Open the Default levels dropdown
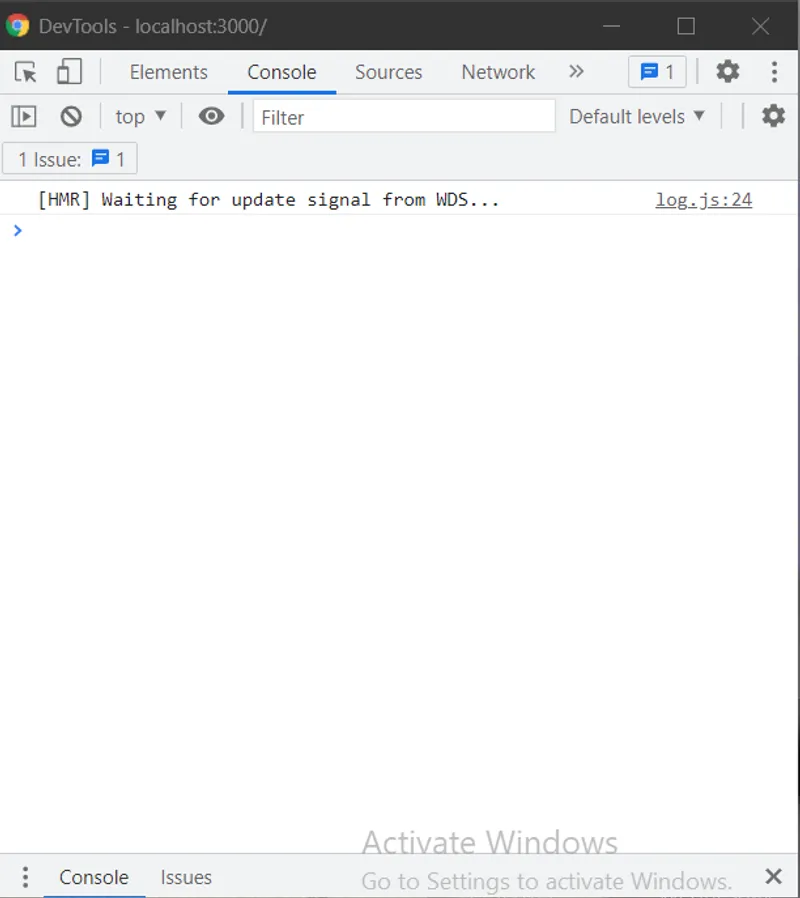 (x=636, y=116)
